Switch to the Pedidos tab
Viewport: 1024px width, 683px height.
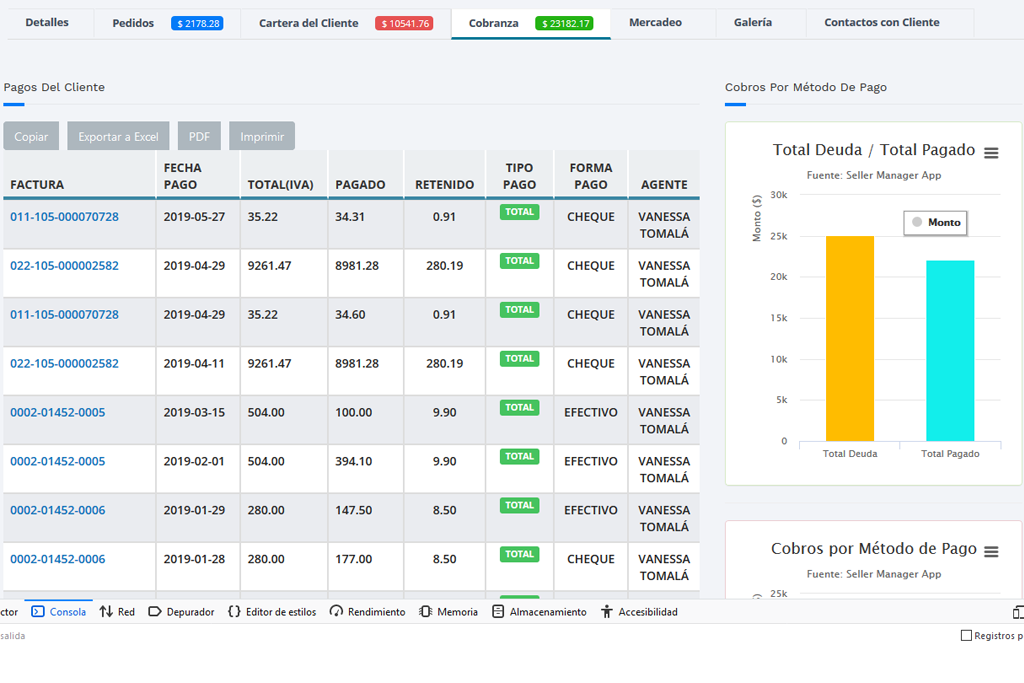167,23
